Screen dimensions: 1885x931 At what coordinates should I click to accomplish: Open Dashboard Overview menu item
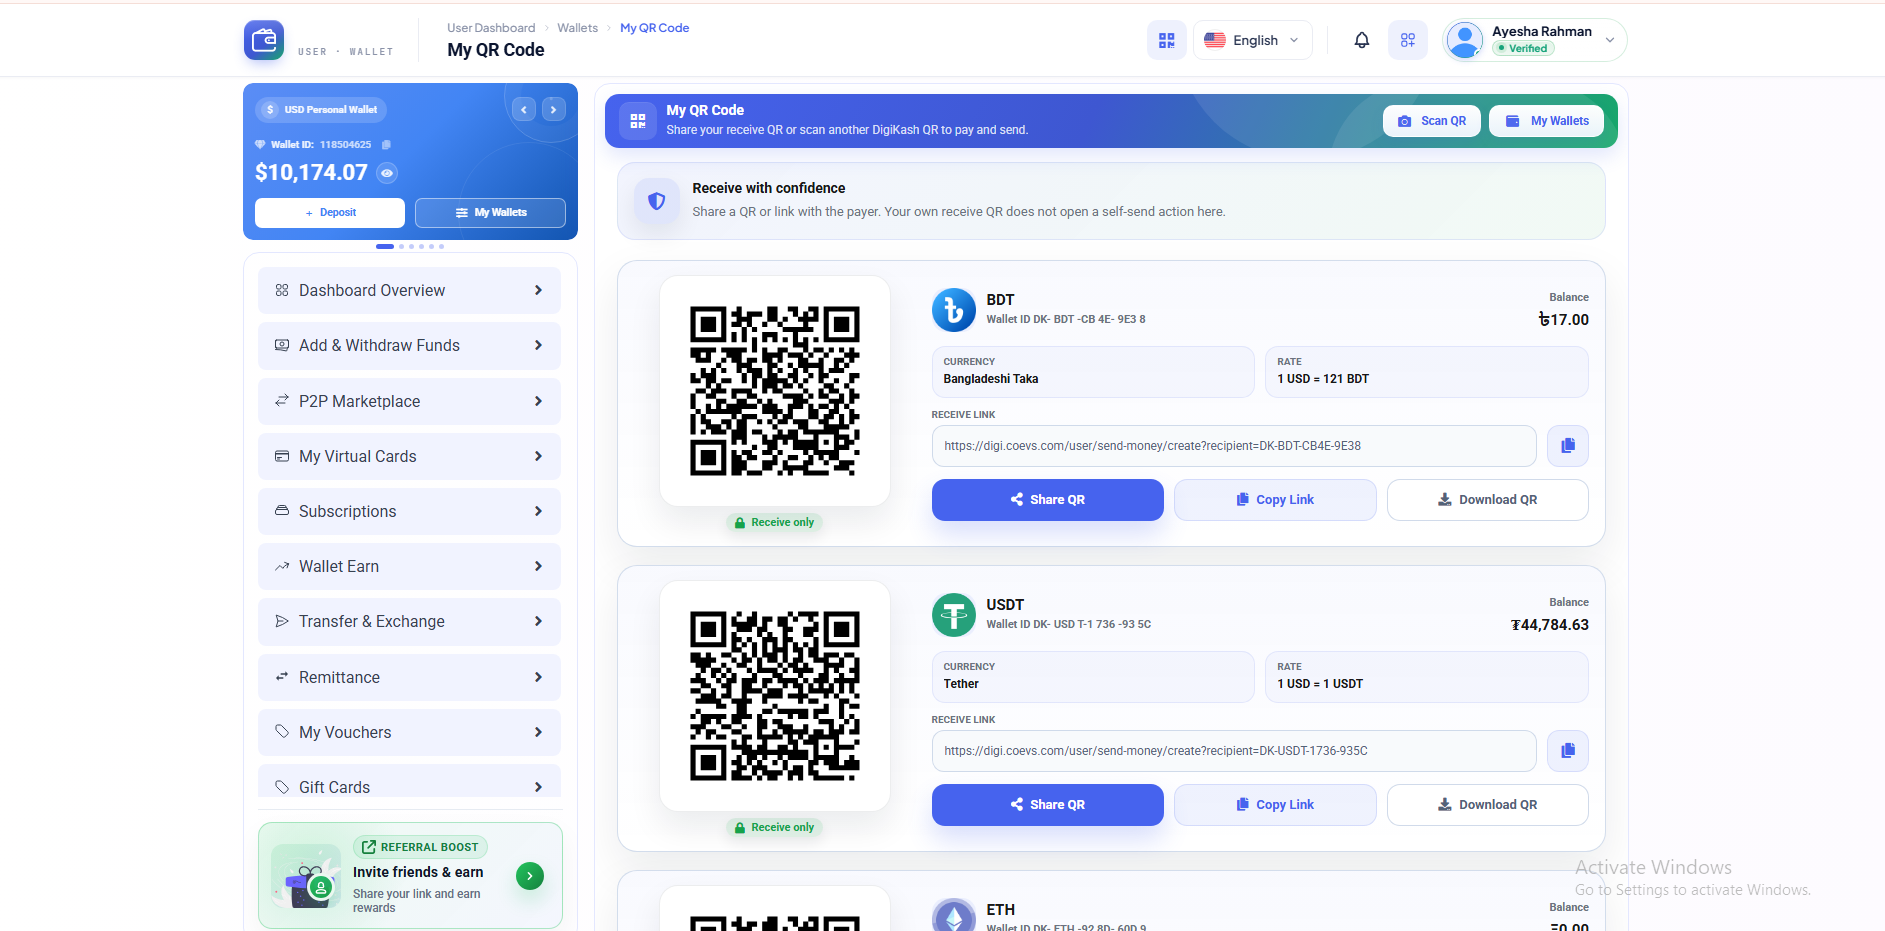[409, 290]
